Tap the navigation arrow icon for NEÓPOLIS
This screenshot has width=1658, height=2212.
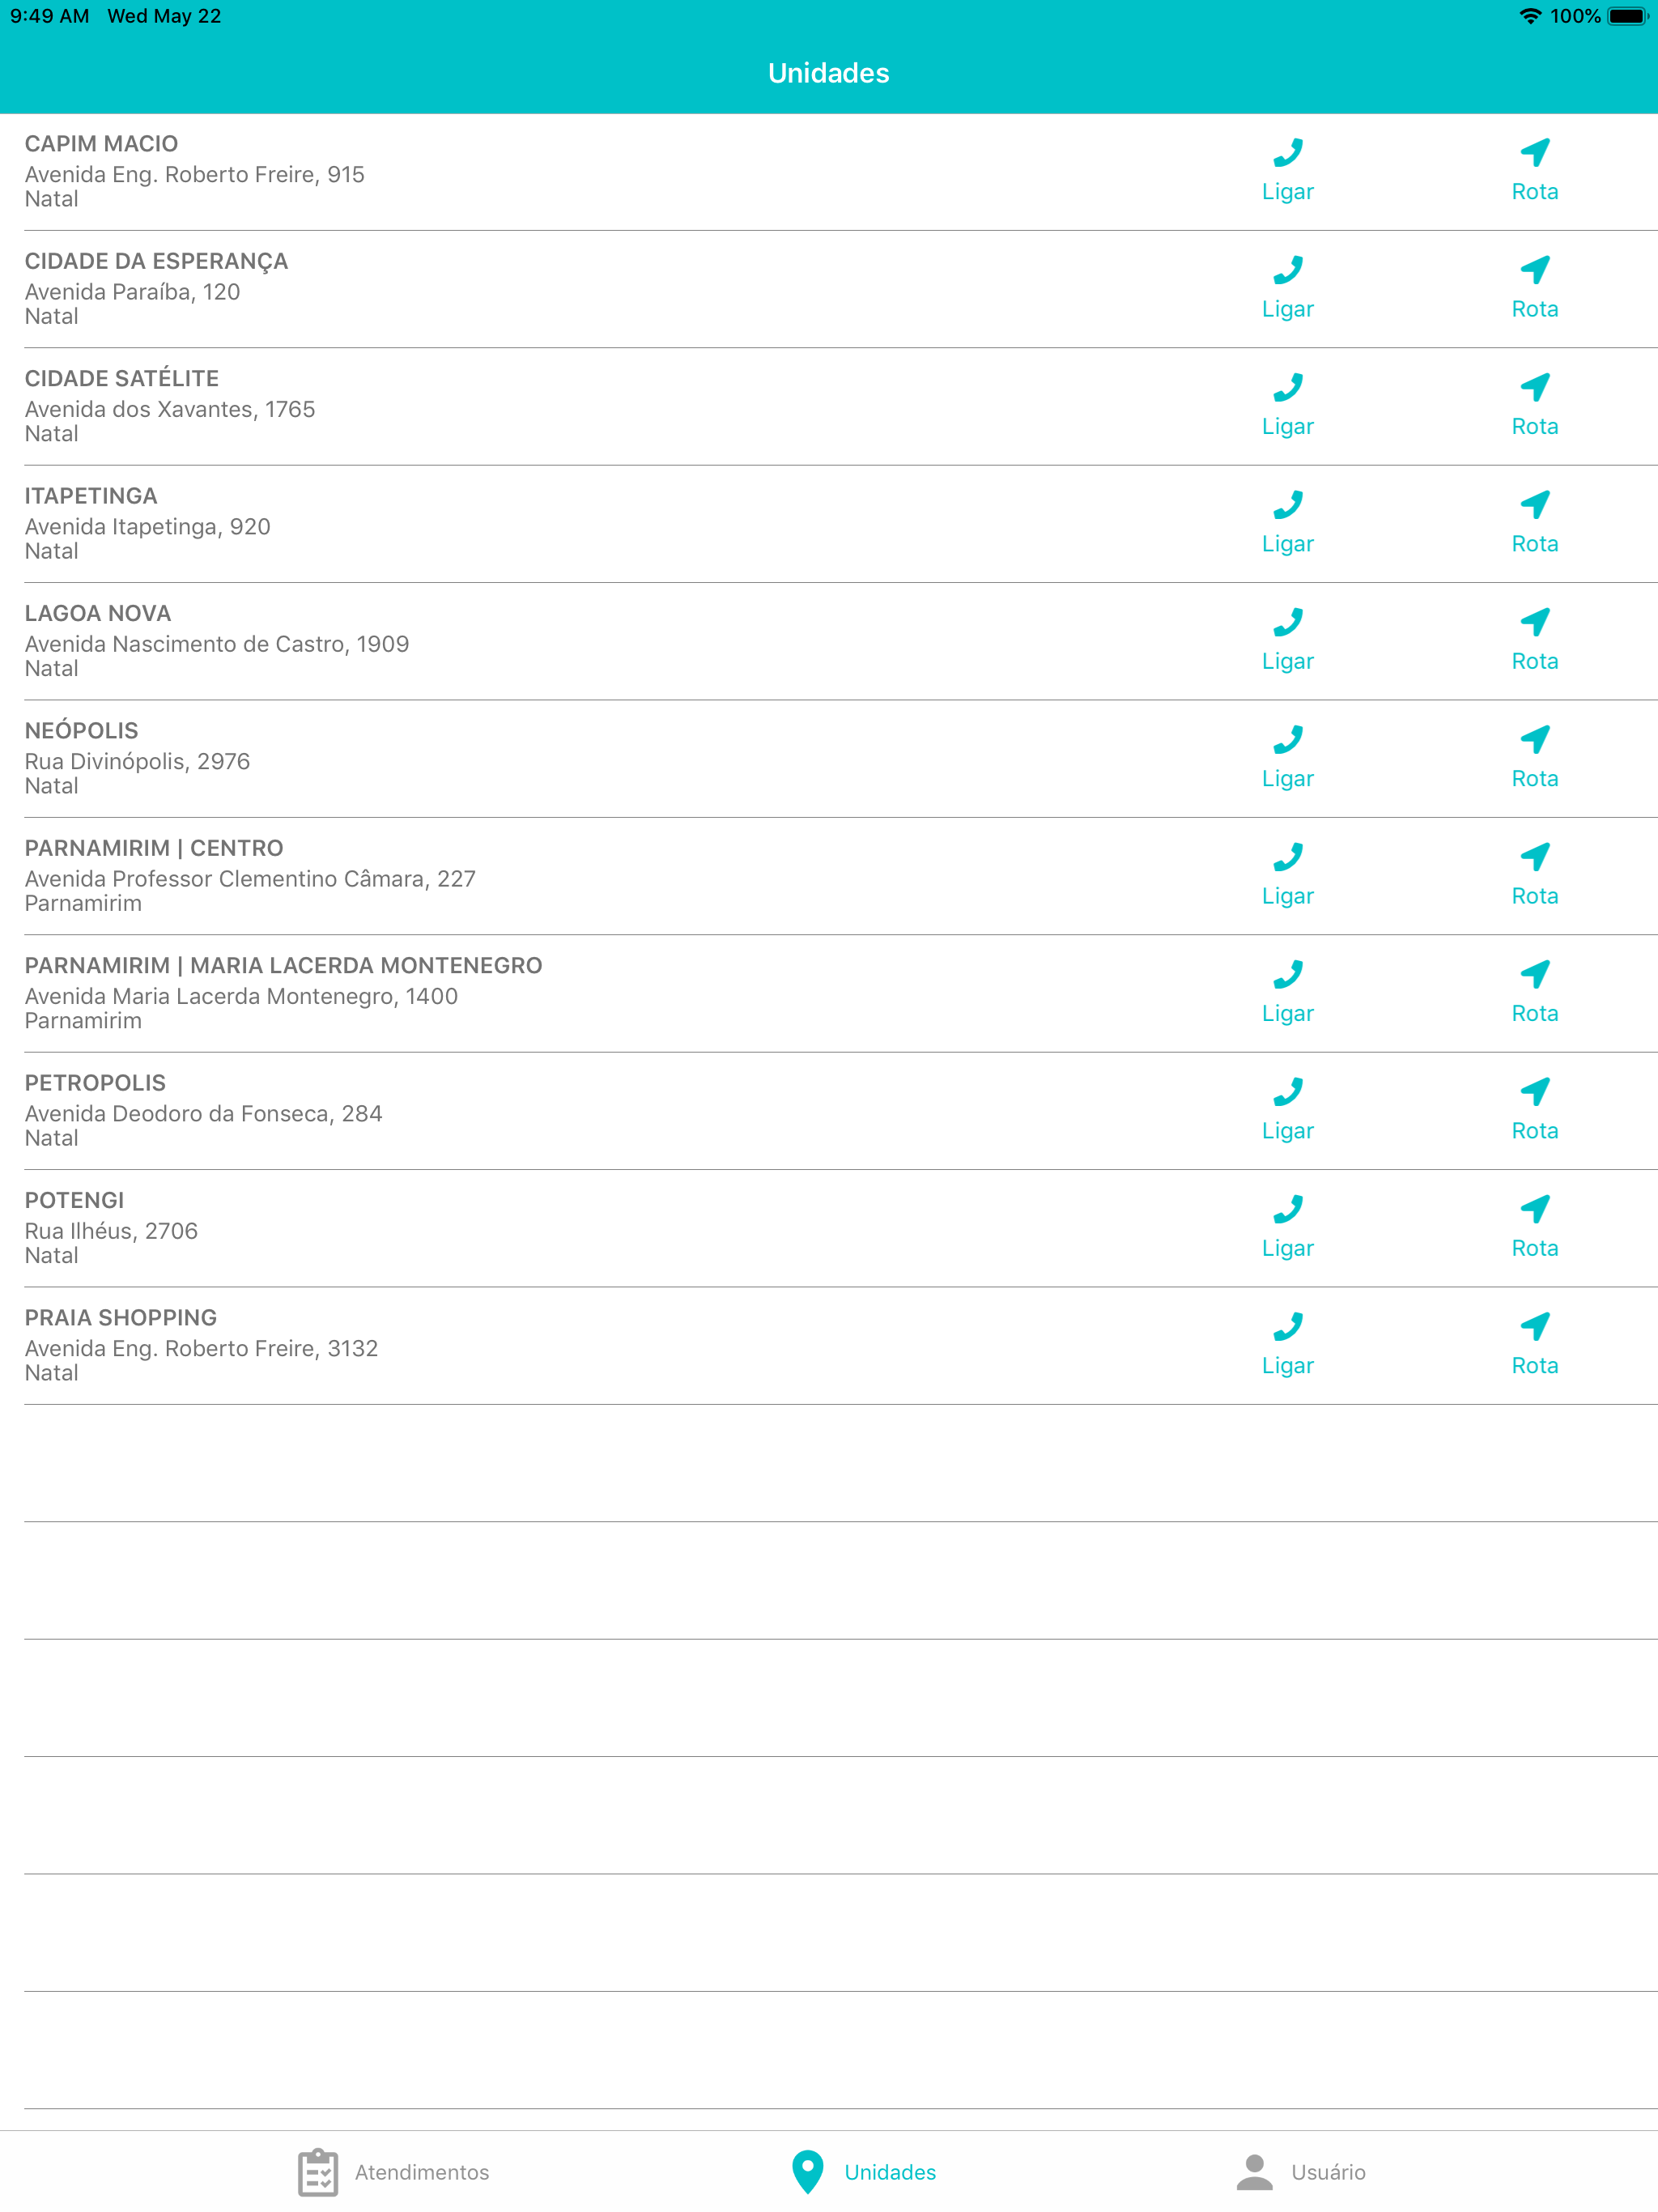pyautogui.click(x=1534, y=740)
